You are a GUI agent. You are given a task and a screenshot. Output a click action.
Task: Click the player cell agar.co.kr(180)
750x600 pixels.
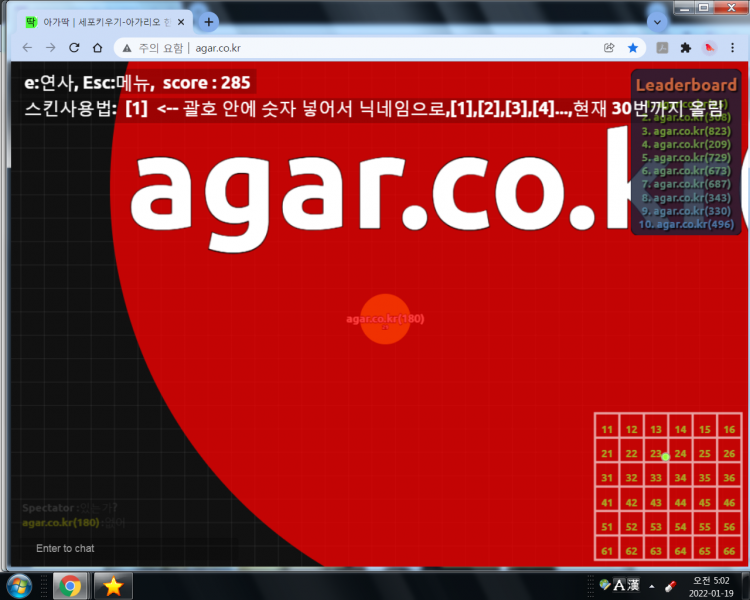pyautogui.click(x=385, y=319)
